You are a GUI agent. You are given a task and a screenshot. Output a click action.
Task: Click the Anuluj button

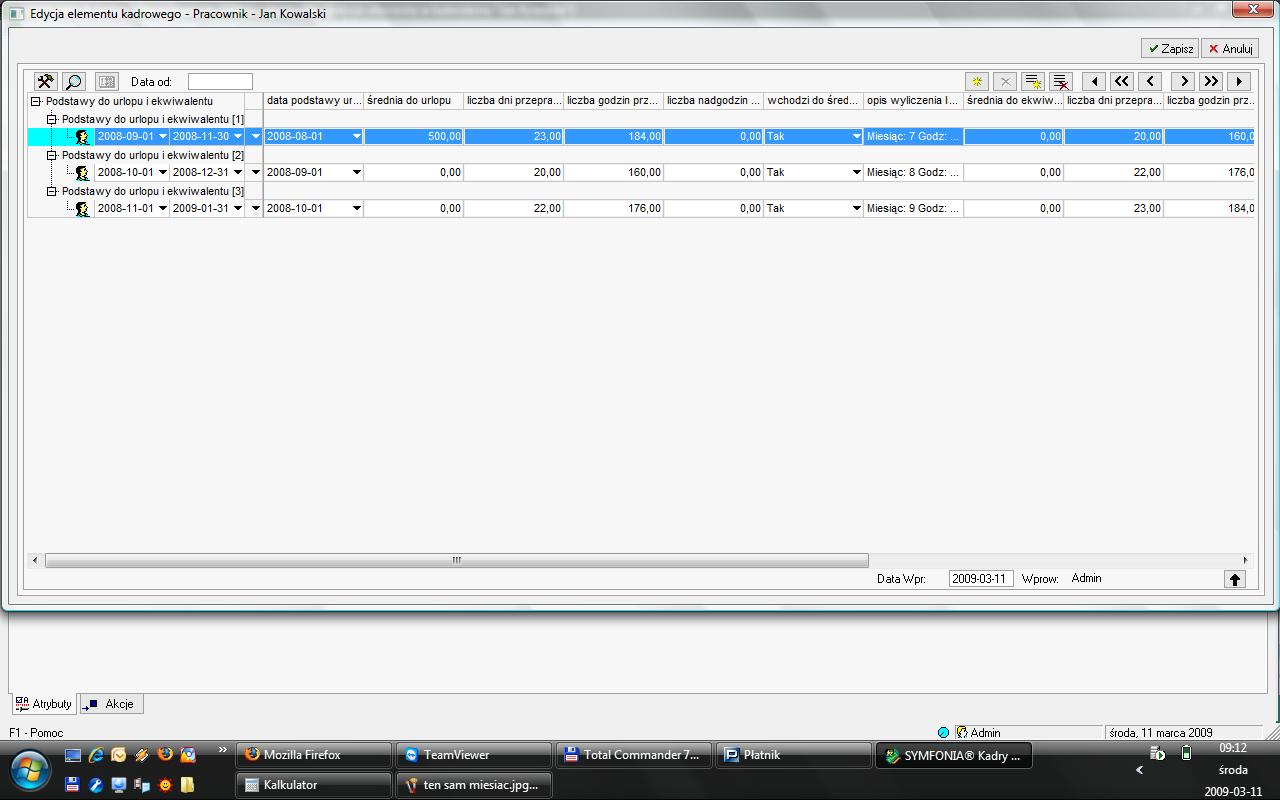(x=1229, y=48)
